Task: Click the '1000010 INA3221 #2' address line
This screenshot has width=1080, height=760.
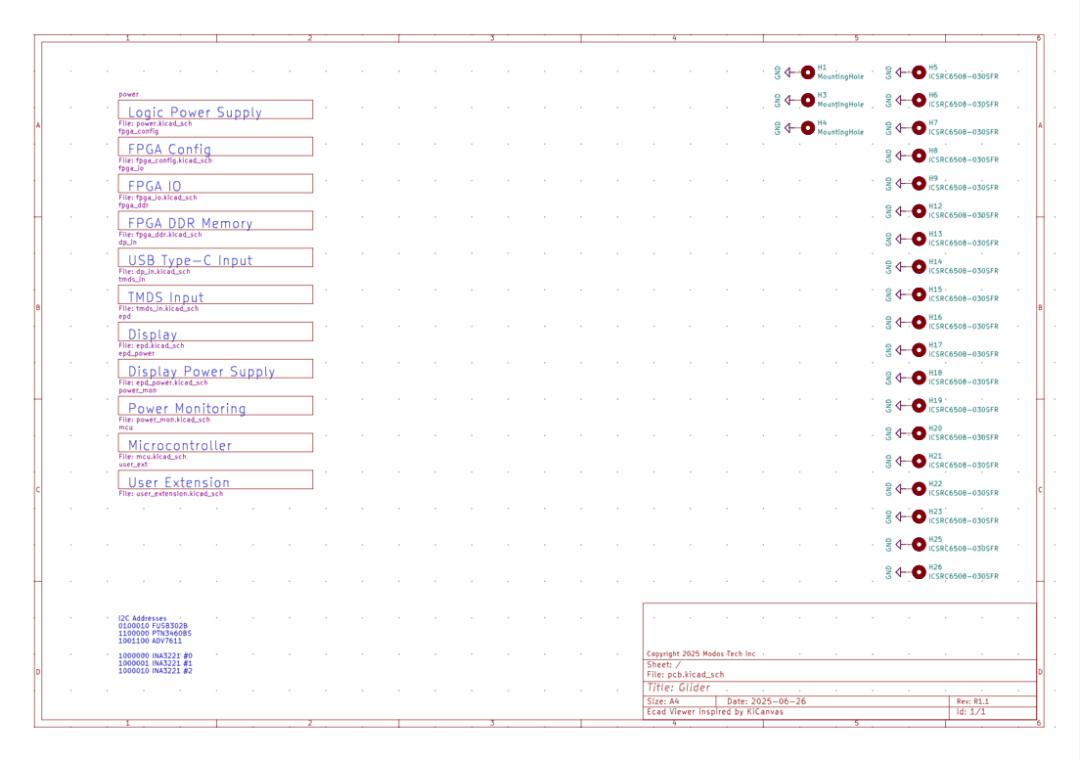Action: 155,670
